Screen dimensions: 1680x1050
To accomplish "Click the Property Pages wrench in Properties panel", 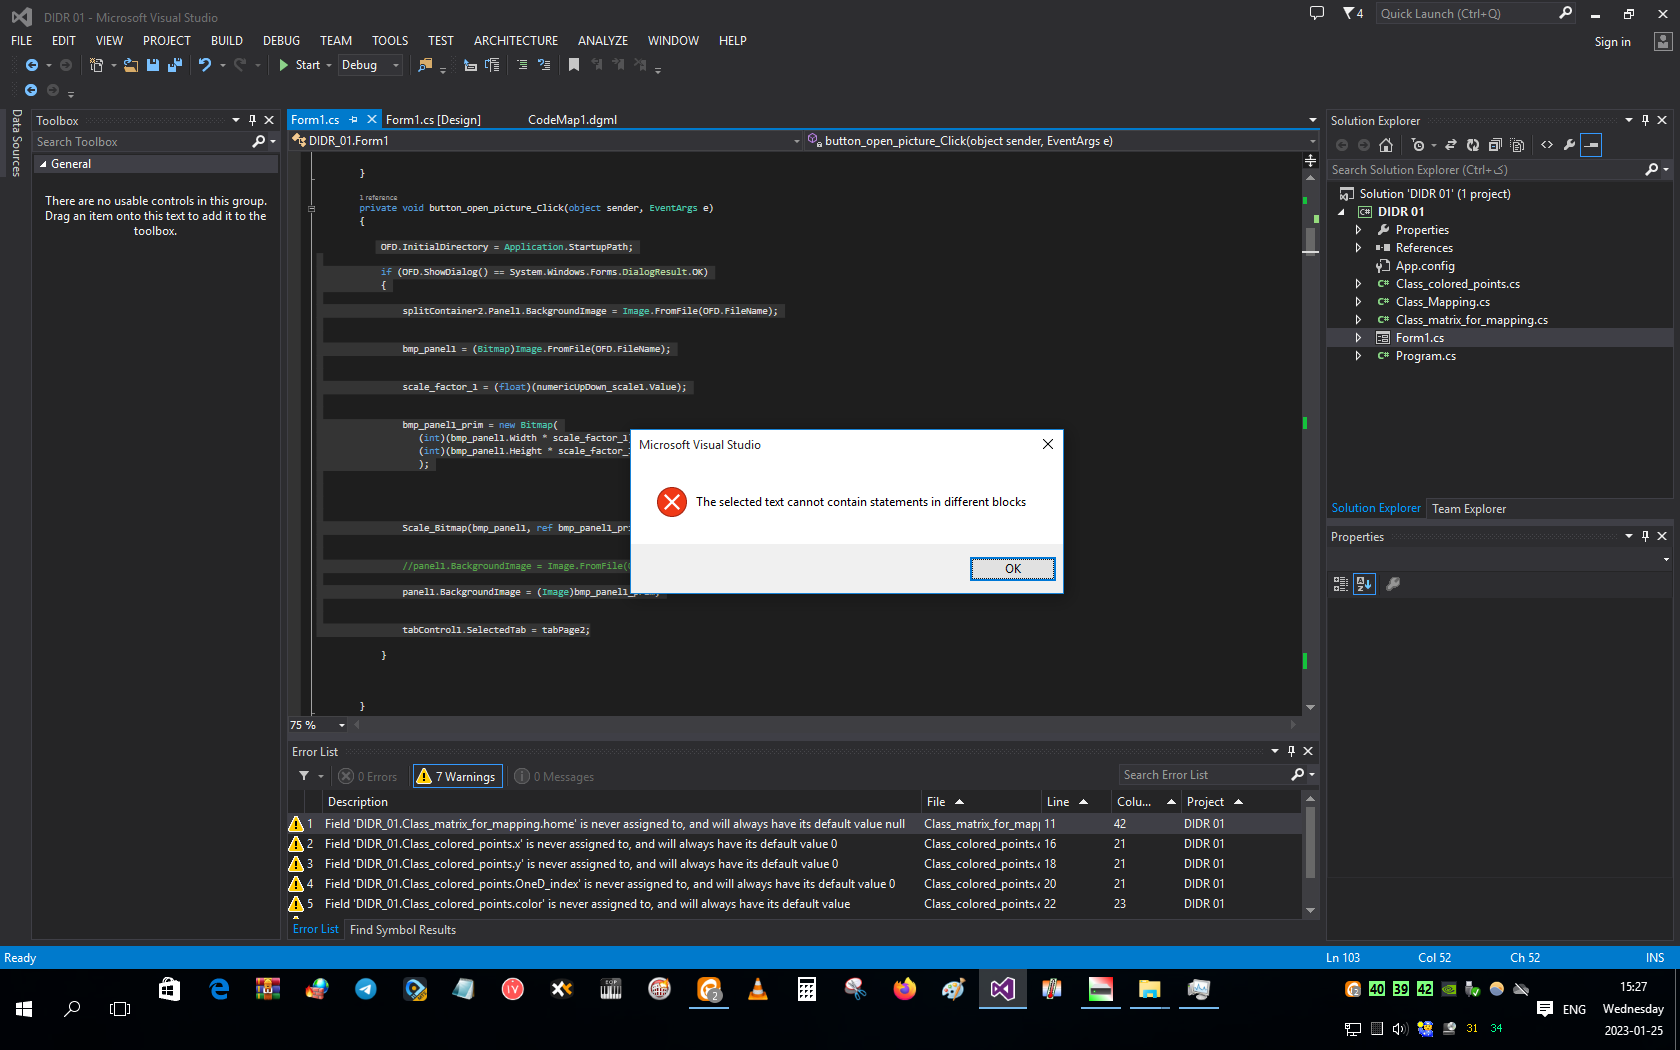I will tap(1393, 584).
